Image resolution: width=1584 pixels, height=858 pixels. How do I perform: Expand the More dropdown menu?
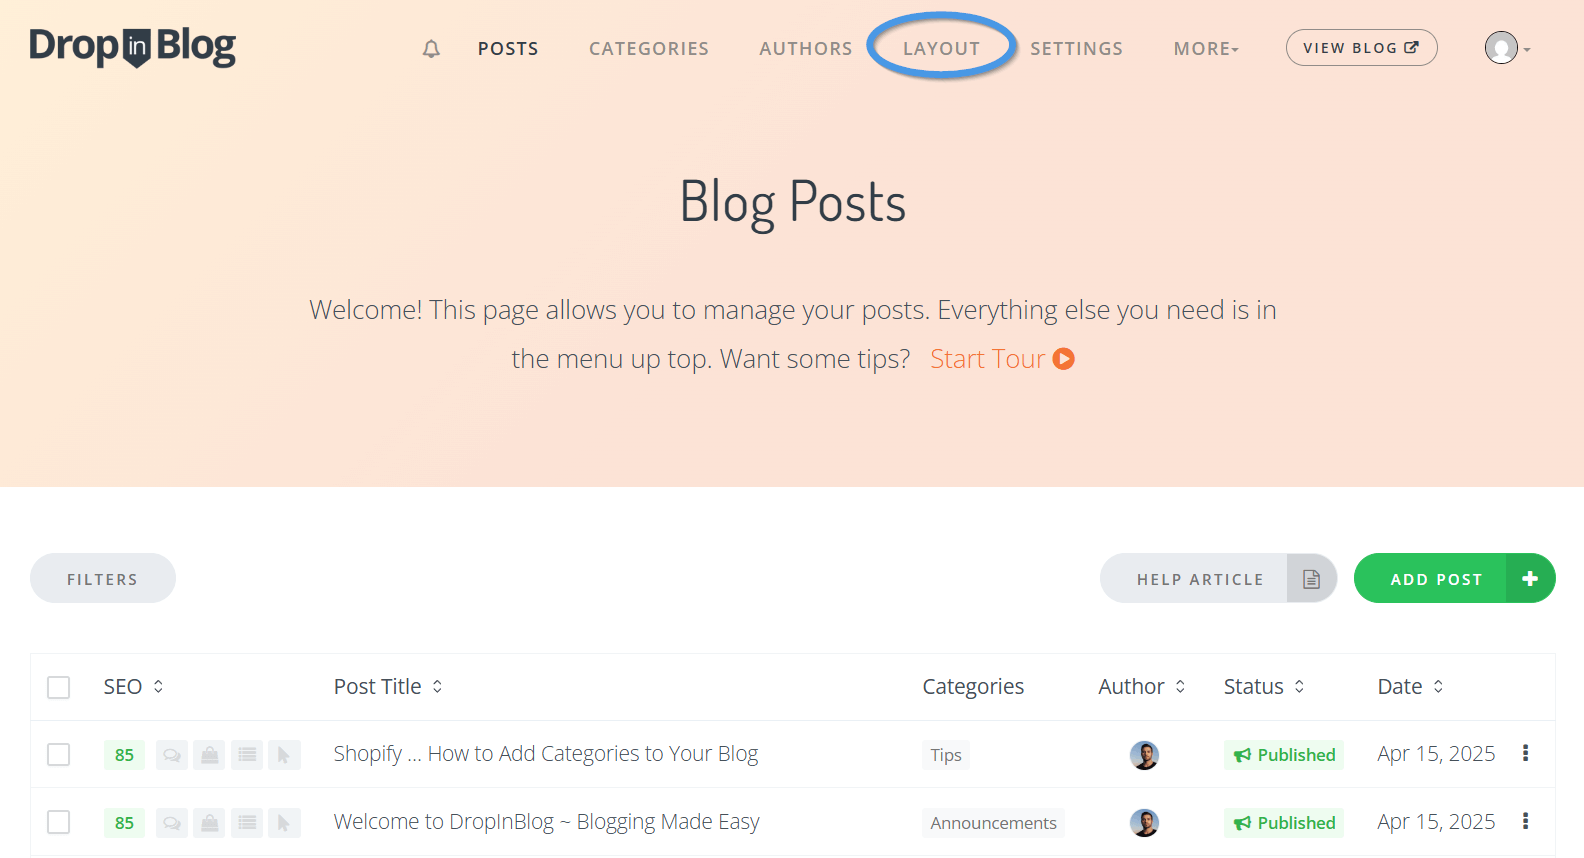[1206, 49]
